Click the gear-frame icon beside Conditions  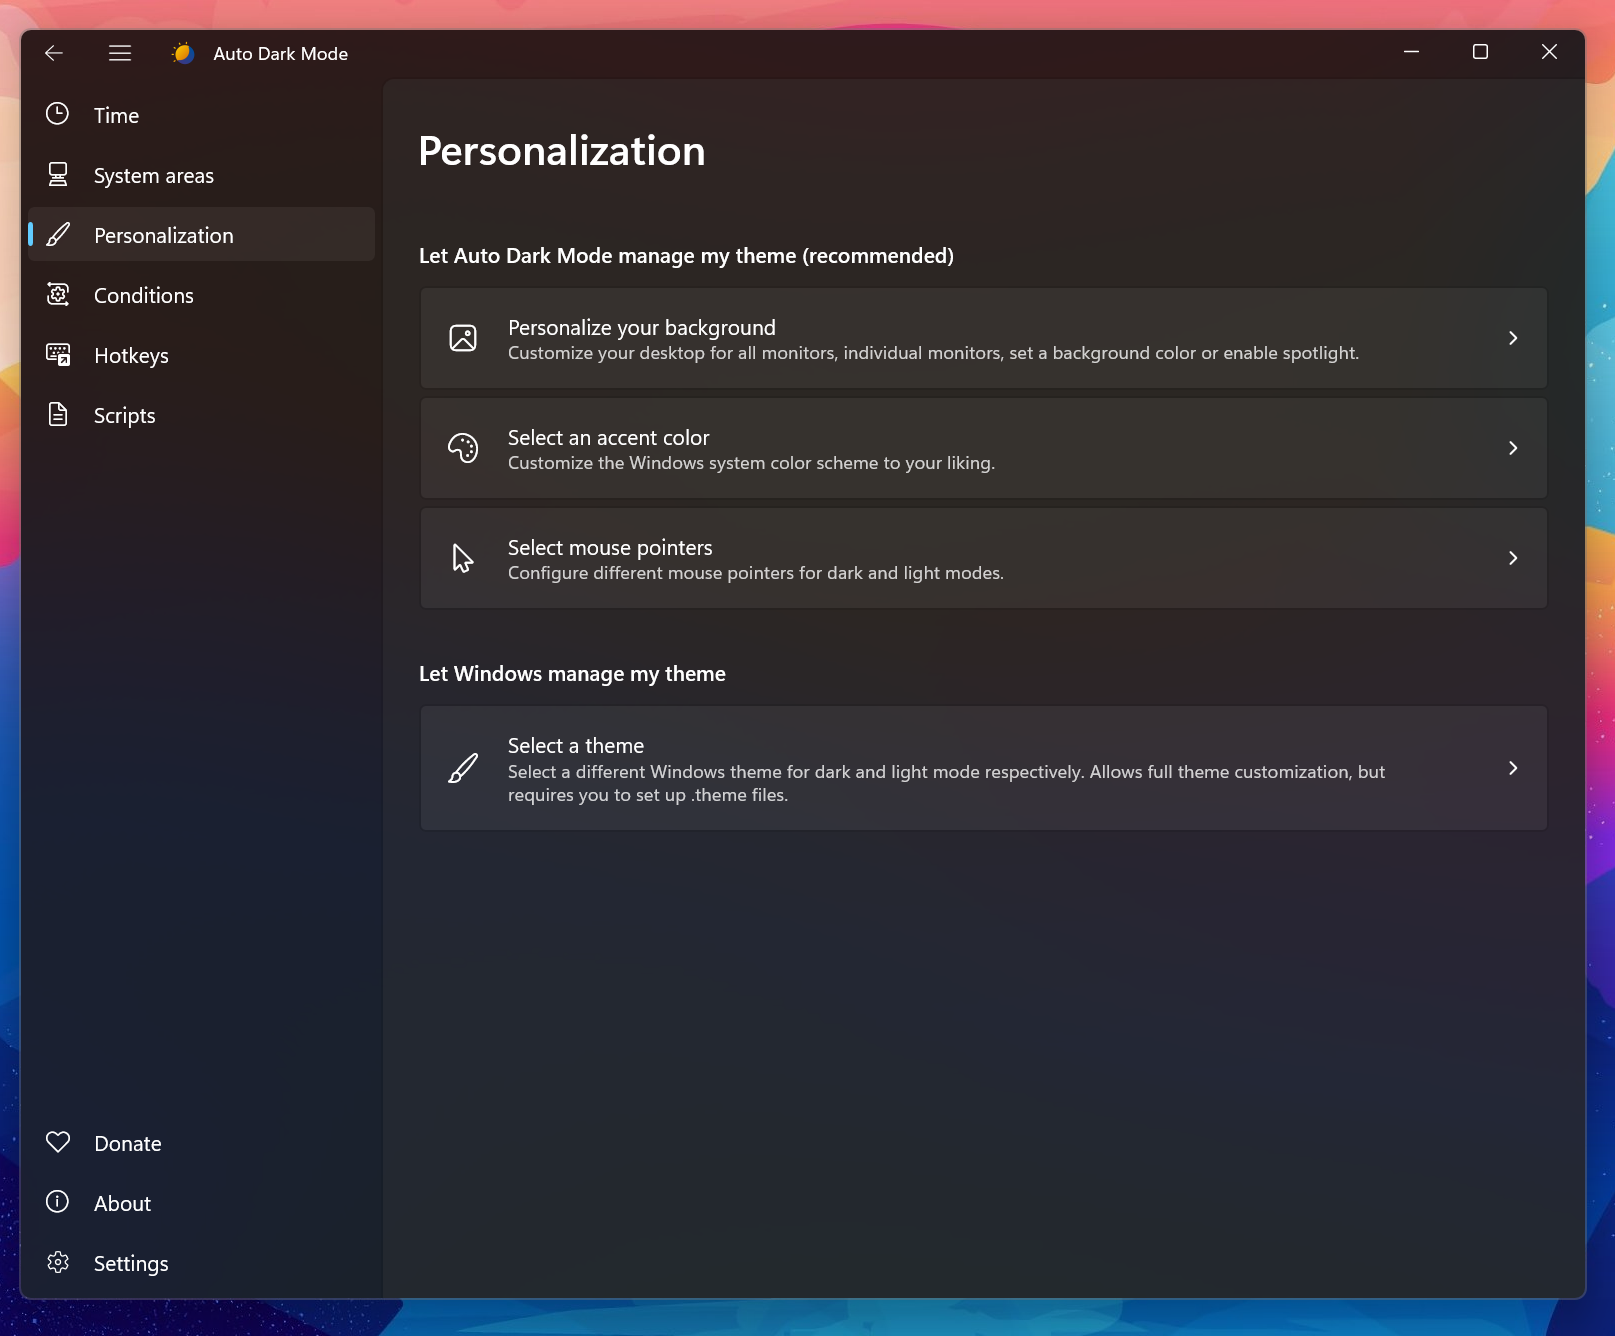point(58,295)
